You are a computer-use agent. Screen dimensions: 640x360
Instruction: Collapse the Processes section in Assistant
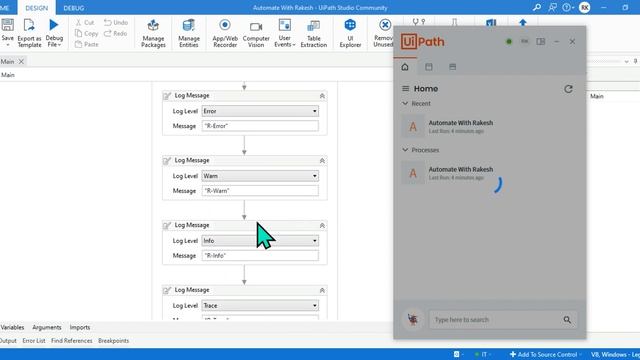tap(405, 150)
